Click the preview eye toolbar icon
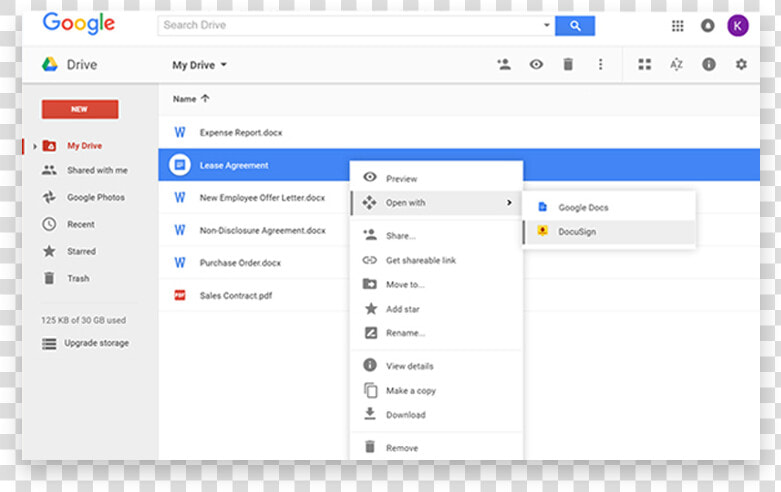 pos(536,64)
